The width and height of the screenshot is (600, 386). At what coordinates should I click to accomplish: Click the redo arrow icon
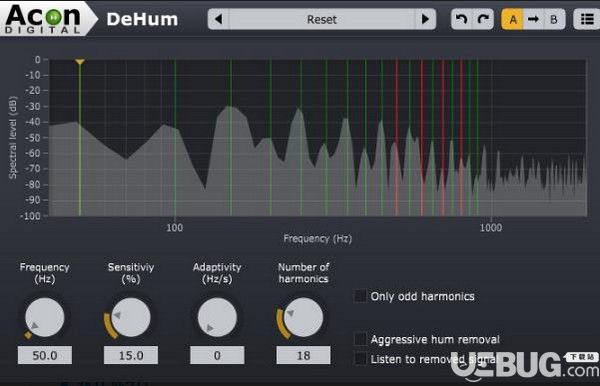(483, 19)
